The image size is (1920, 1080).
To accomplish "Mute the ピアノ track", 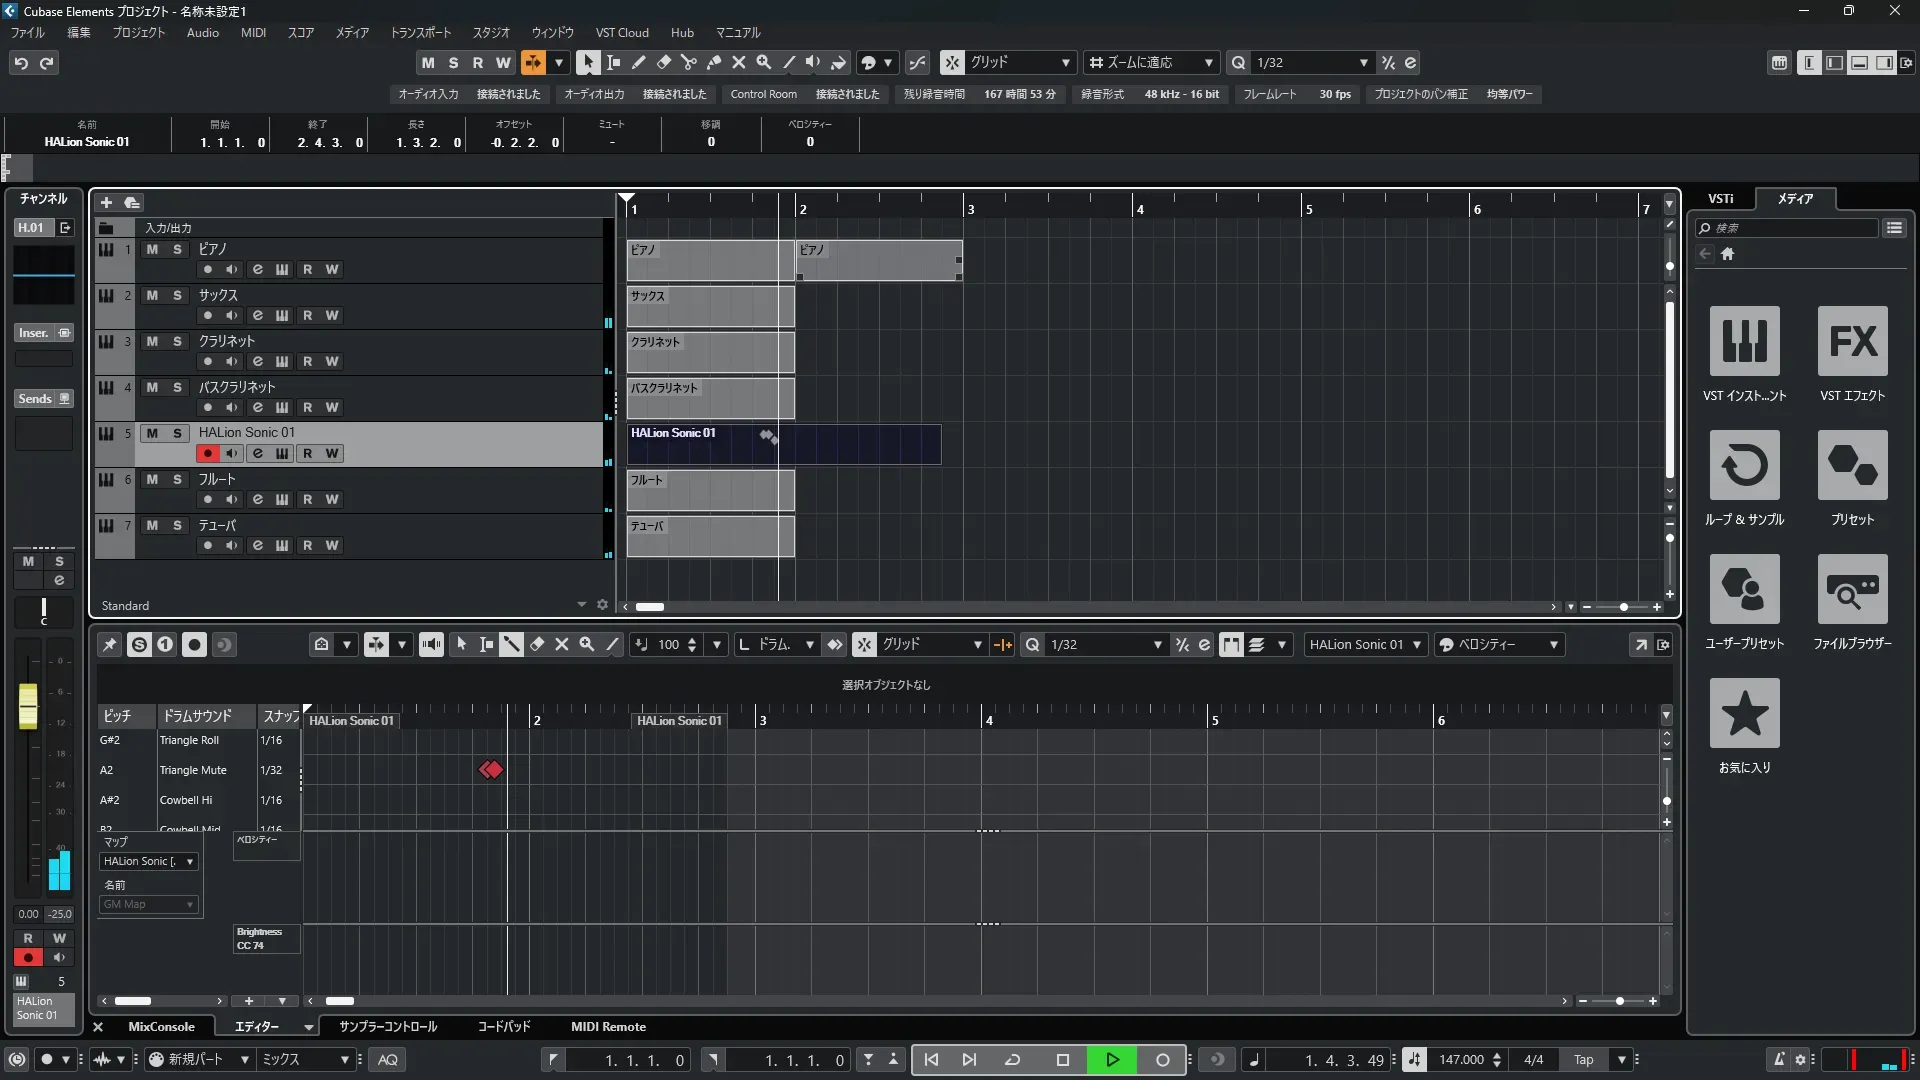I will click(x=152, y=249).
